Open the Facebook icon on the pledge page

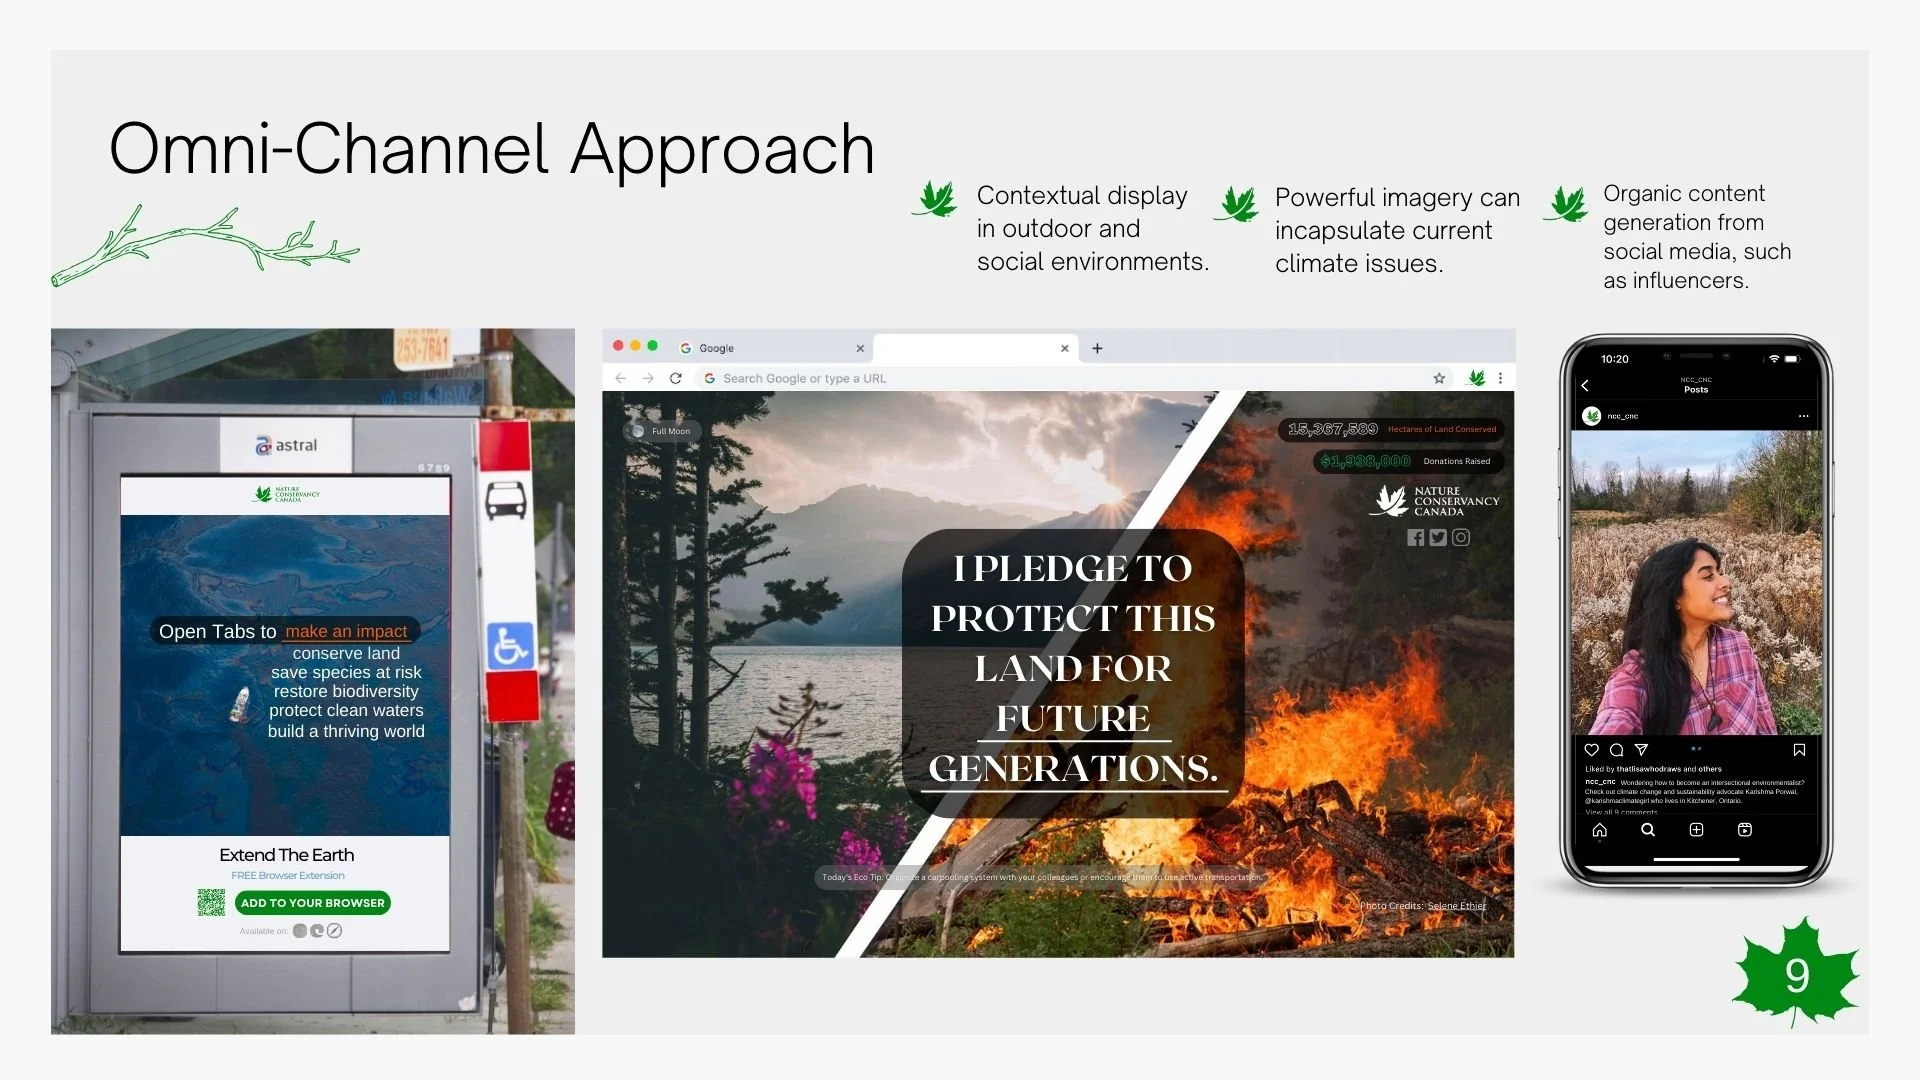click(1415, 538)
